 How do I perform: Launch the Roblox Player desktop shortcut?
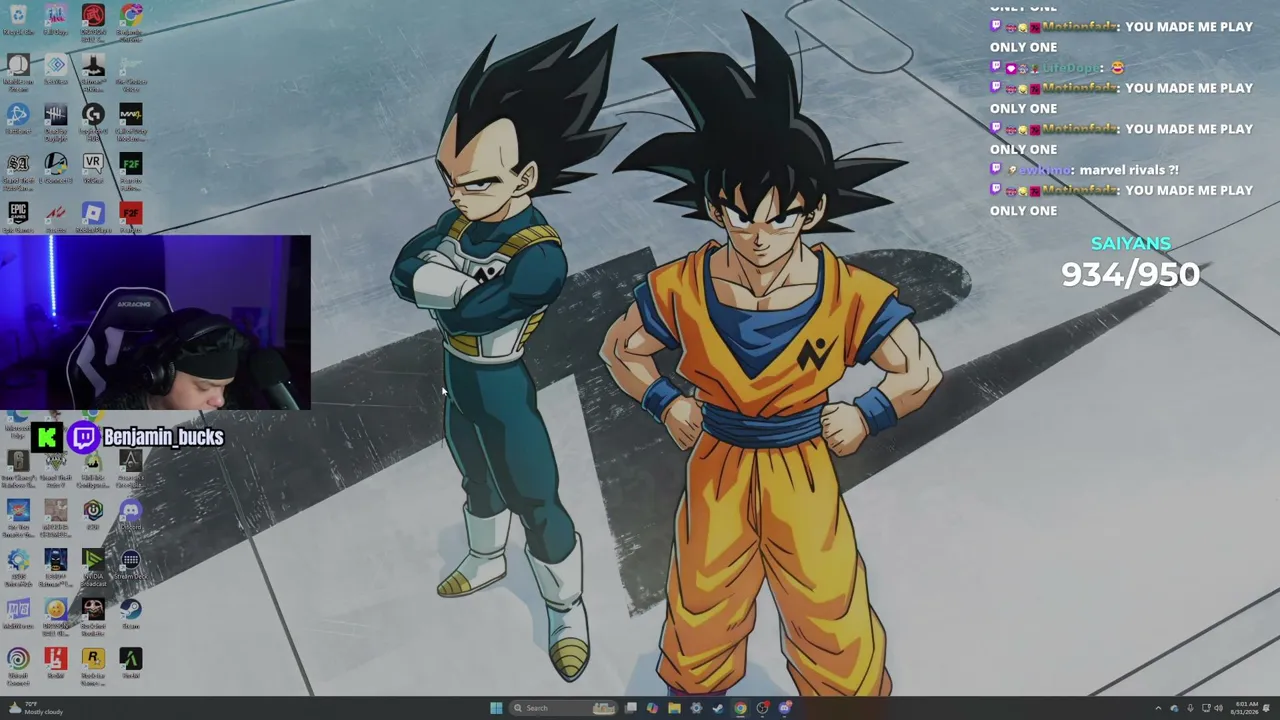93,213
